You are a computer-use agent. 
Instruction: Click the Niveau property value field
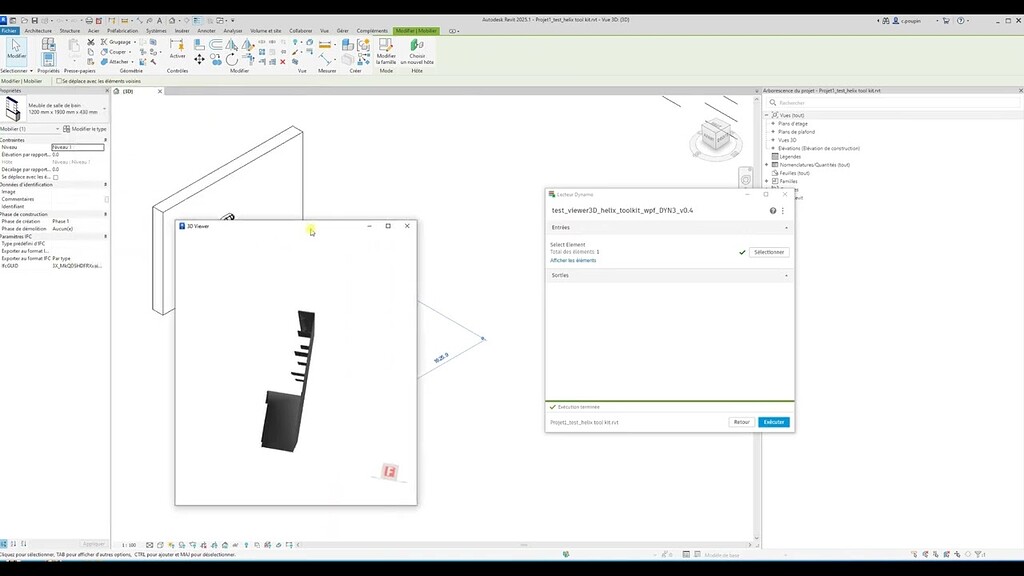coord(78,148)
